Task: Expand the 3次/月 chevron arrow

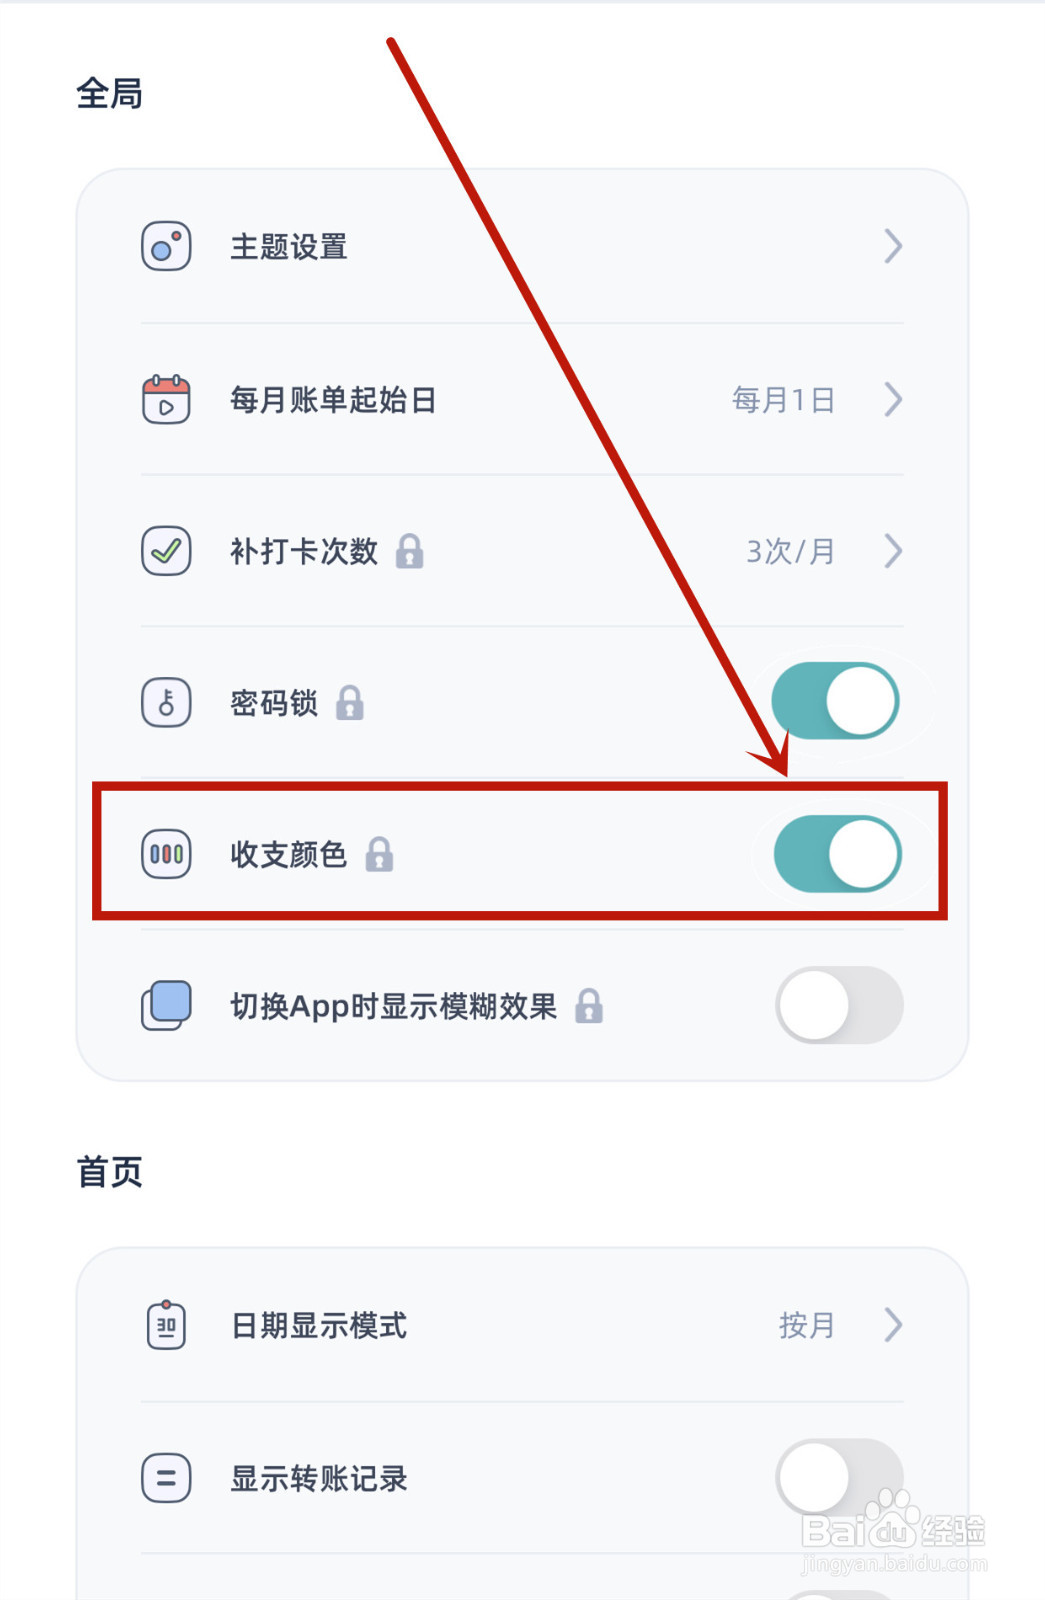Action: pyautogui.click(x=893, y=551)
